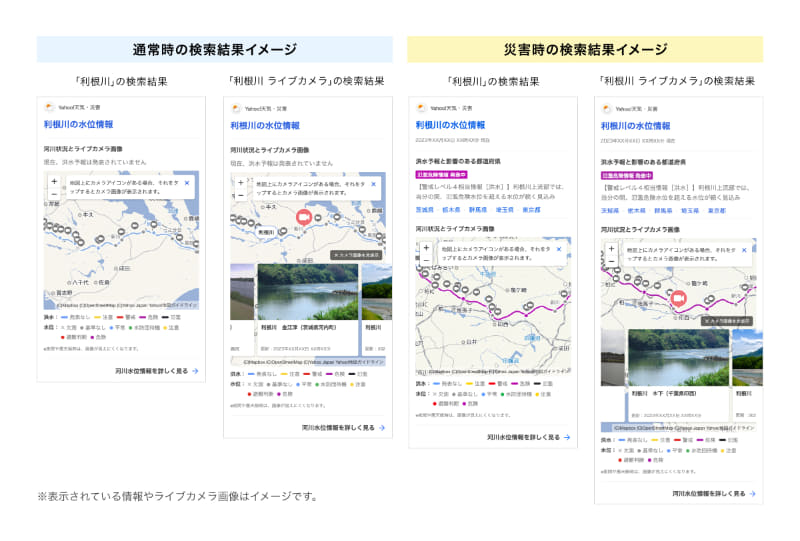Open 利根川の水位情報 title in disaster-time 利根川 result

tap(450, 125)
